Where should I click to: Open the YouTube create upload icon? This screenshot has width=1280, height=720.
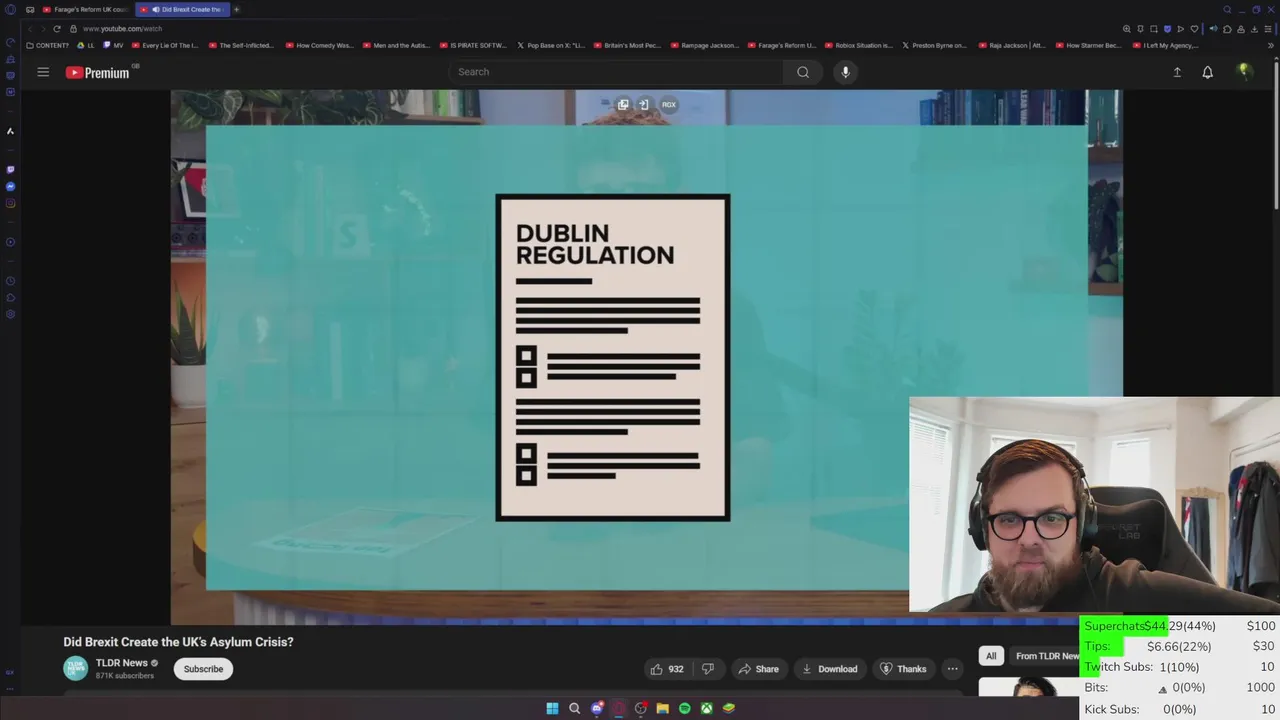coord(1177,72)
